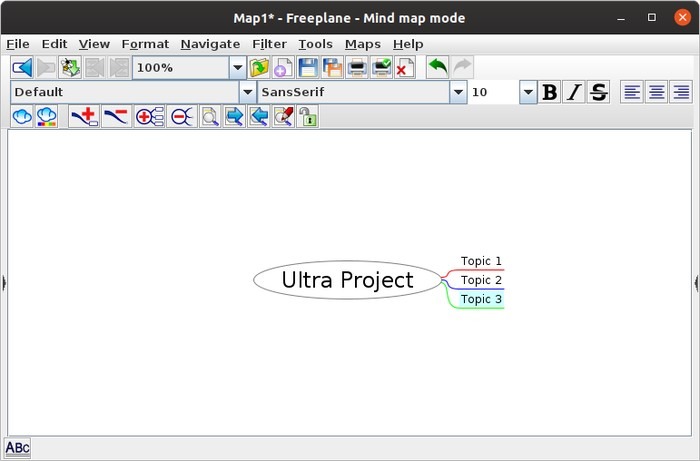Maximize the Freeplane window

(652, 17)
